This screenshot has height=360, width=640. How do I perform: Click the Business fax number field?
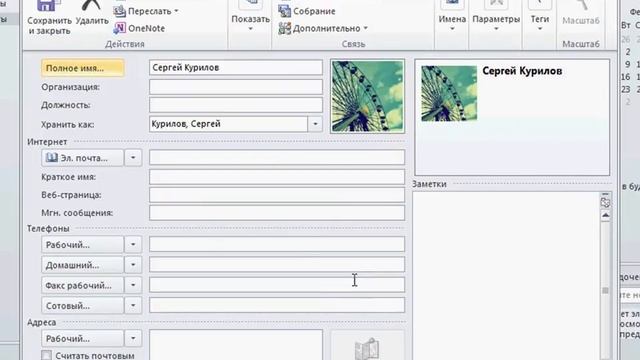pos(277,284)
